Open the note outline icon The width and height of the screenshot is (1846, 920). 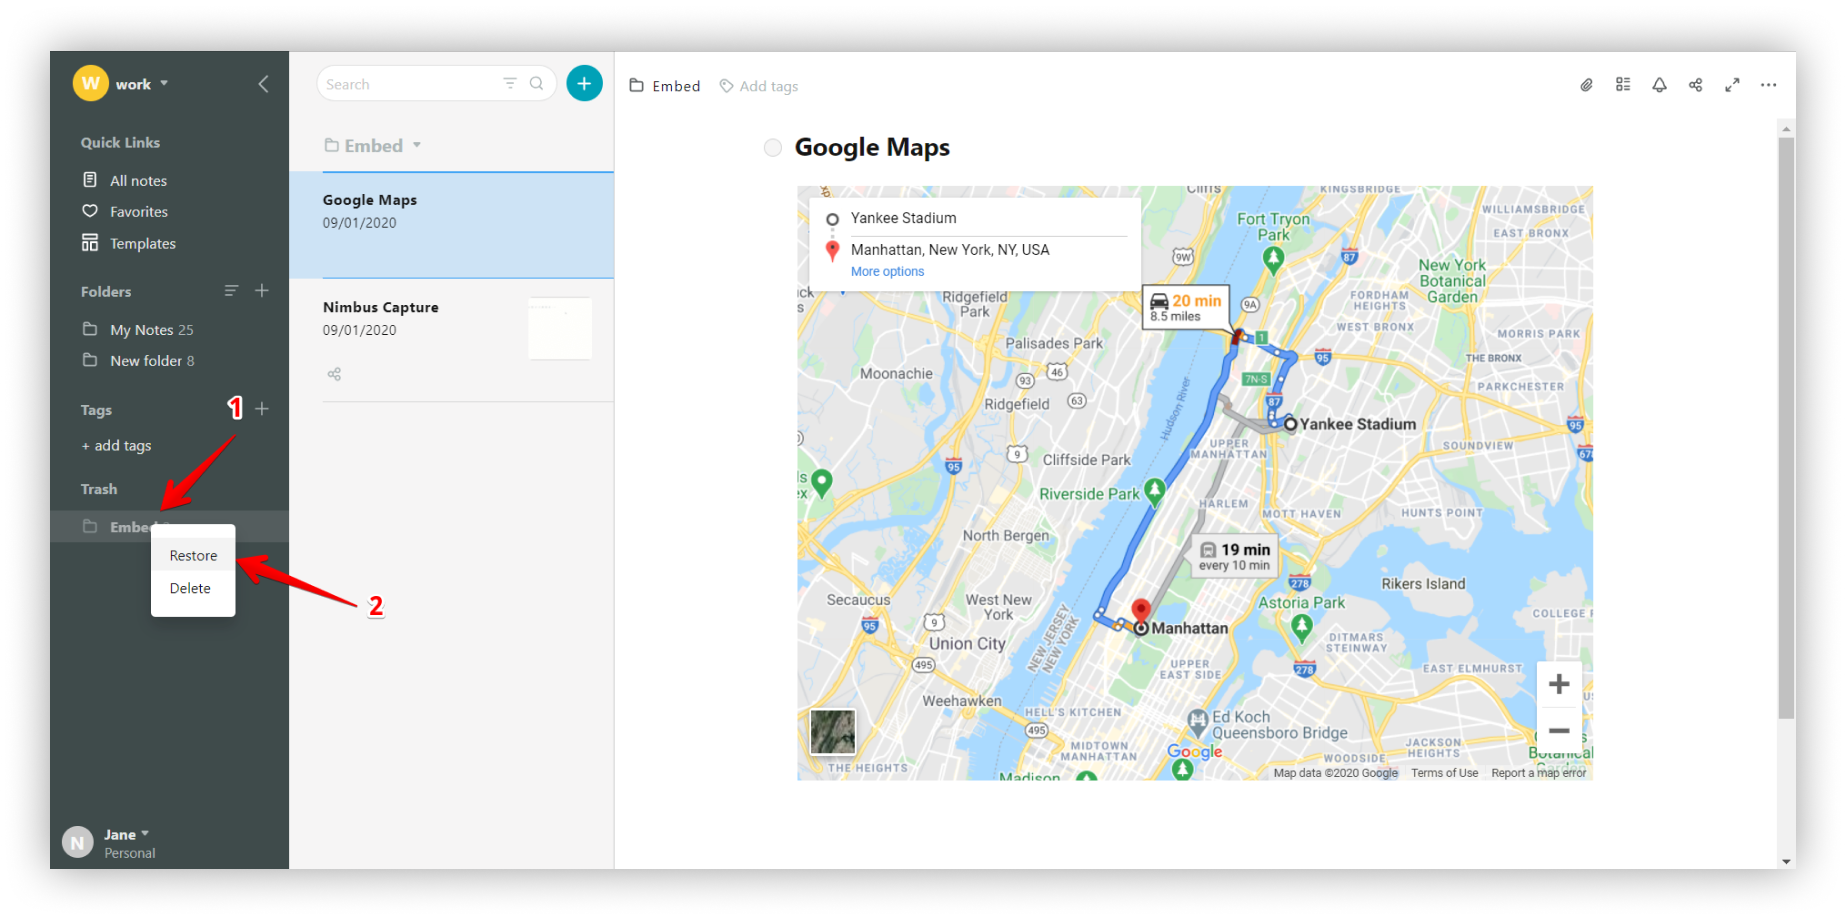point(1623,85)
